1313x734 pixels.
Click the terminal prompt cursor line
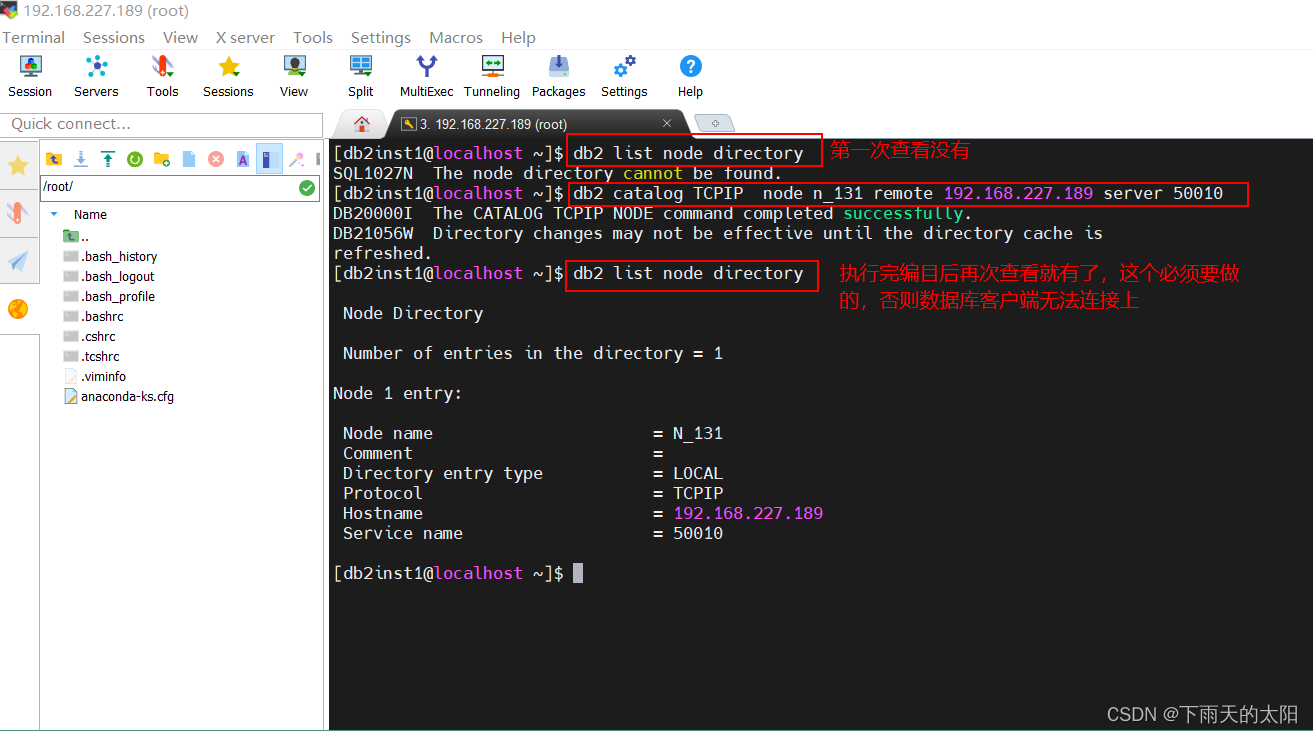(x=458, y=573)
